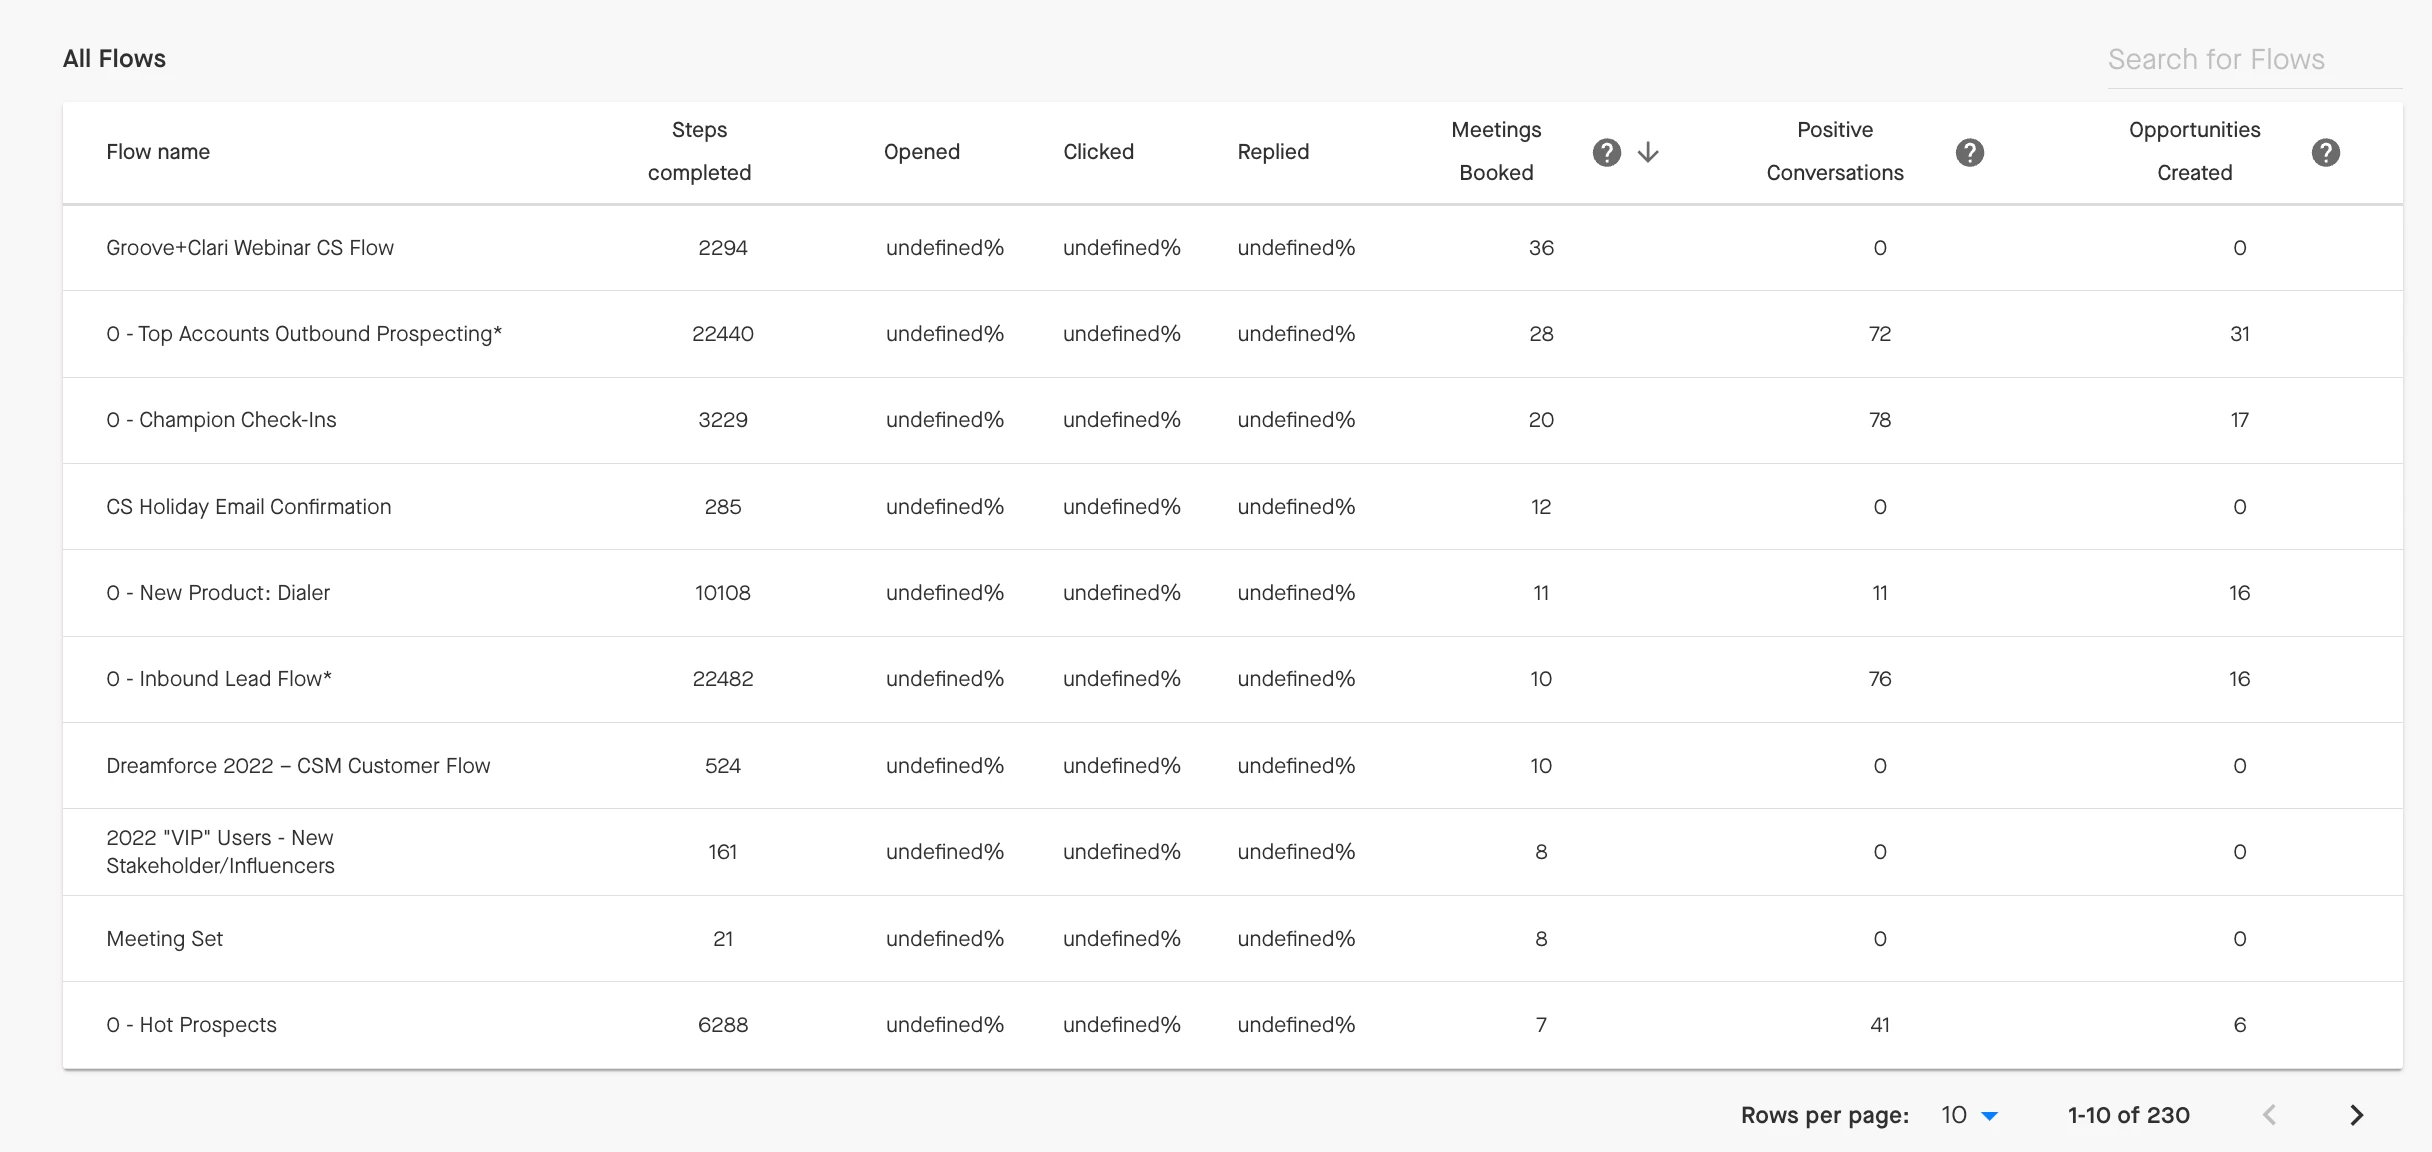Image resolution: width=2432 pixels, height=1152 pixels.
Task: Open the rows per page dropdown
Action: click(1968, 1115)
